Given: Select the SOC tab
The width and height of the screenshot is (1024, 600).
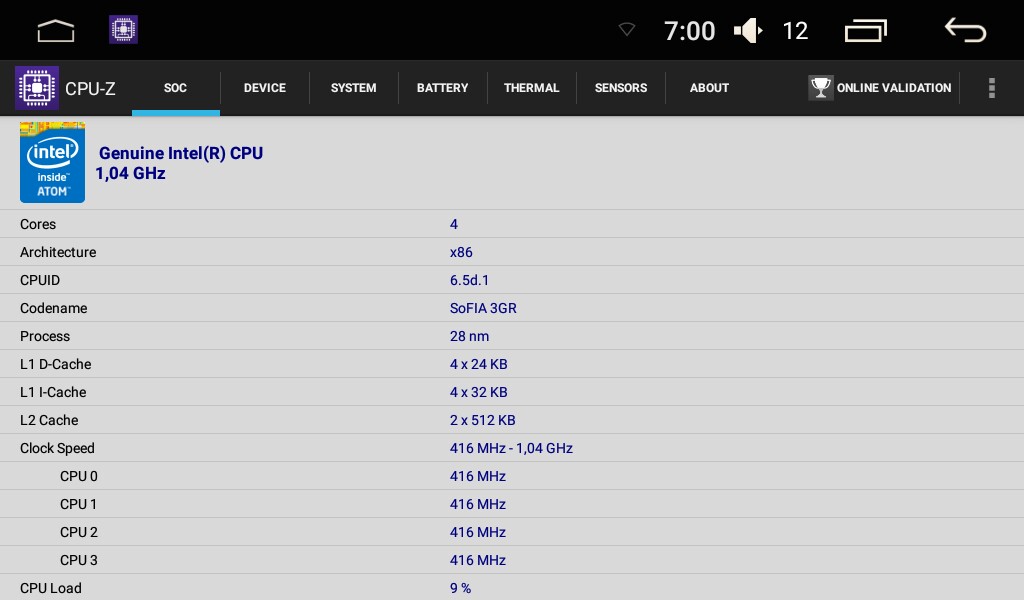Looking at the screenshot, I should tap(175, 88).
